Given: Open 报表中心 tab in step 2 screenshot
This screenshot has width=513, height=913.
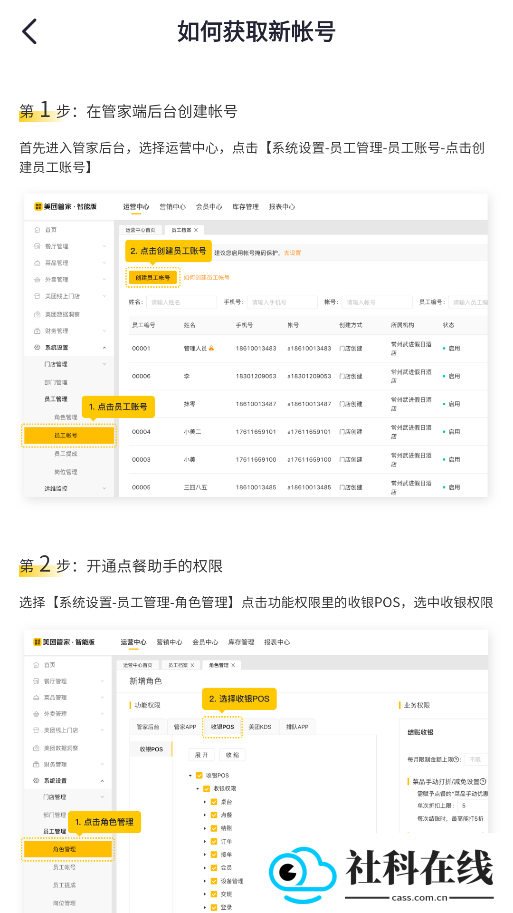Looking at the screenshot, I should pos(277,642).
